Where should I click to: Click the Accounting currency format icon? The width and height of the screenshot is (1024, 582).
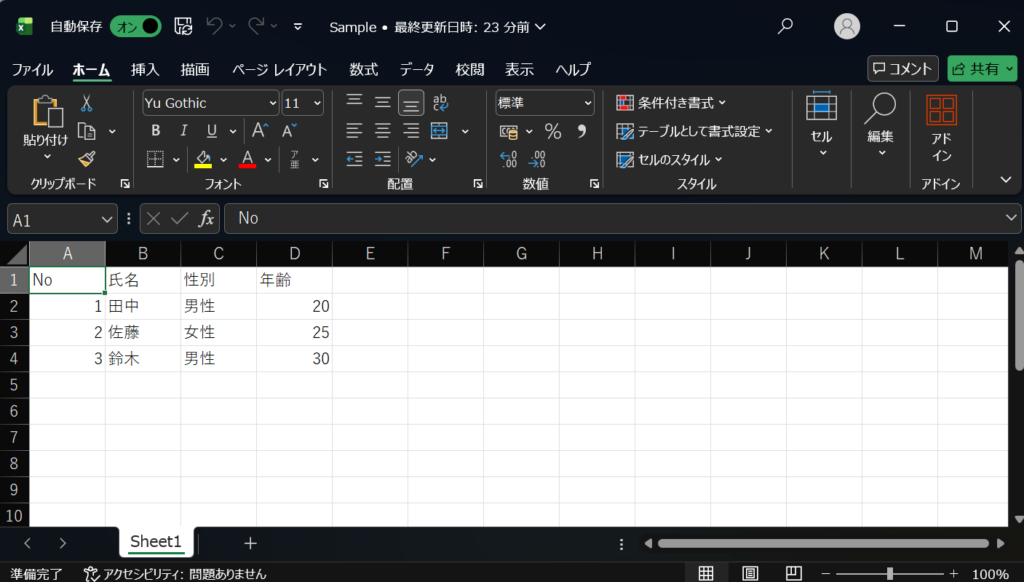coord(508,131)
